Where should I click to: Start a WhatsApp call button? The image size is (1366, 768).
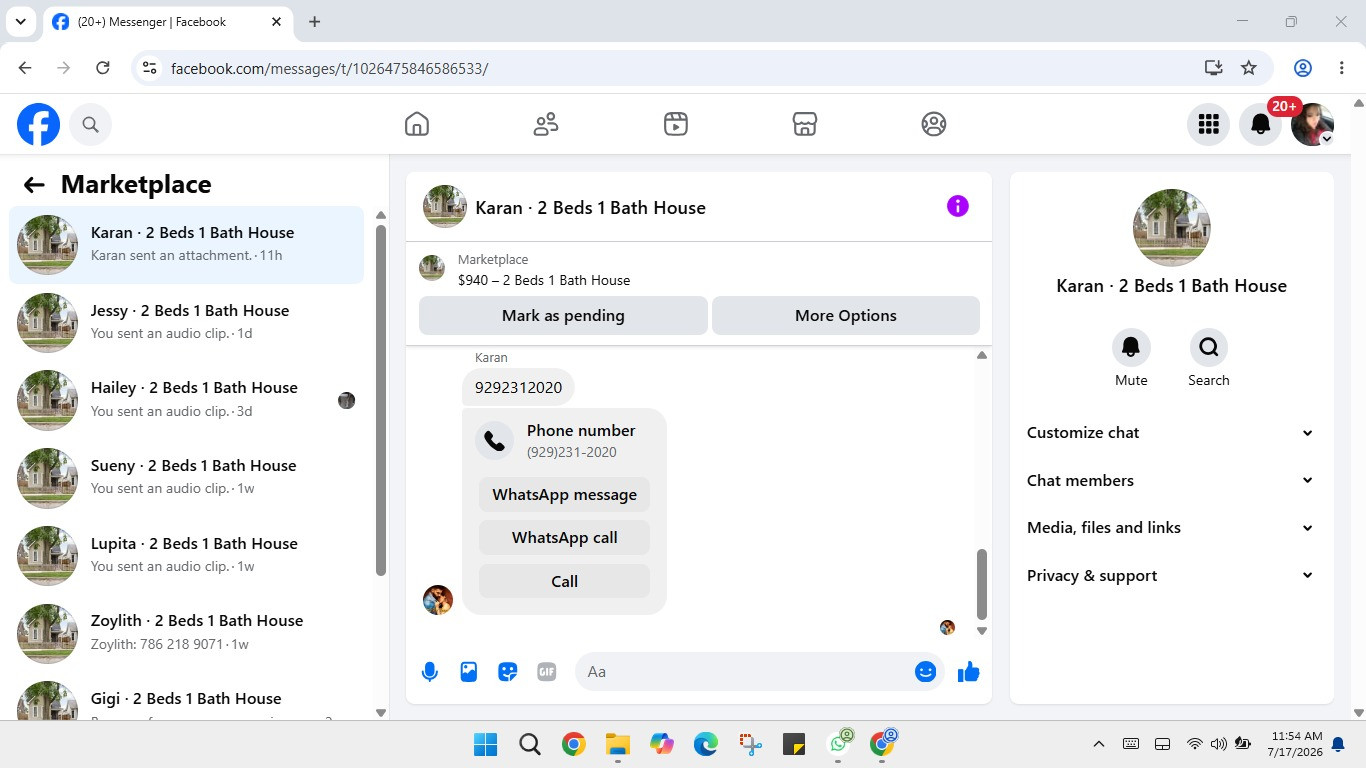(564, 537)
